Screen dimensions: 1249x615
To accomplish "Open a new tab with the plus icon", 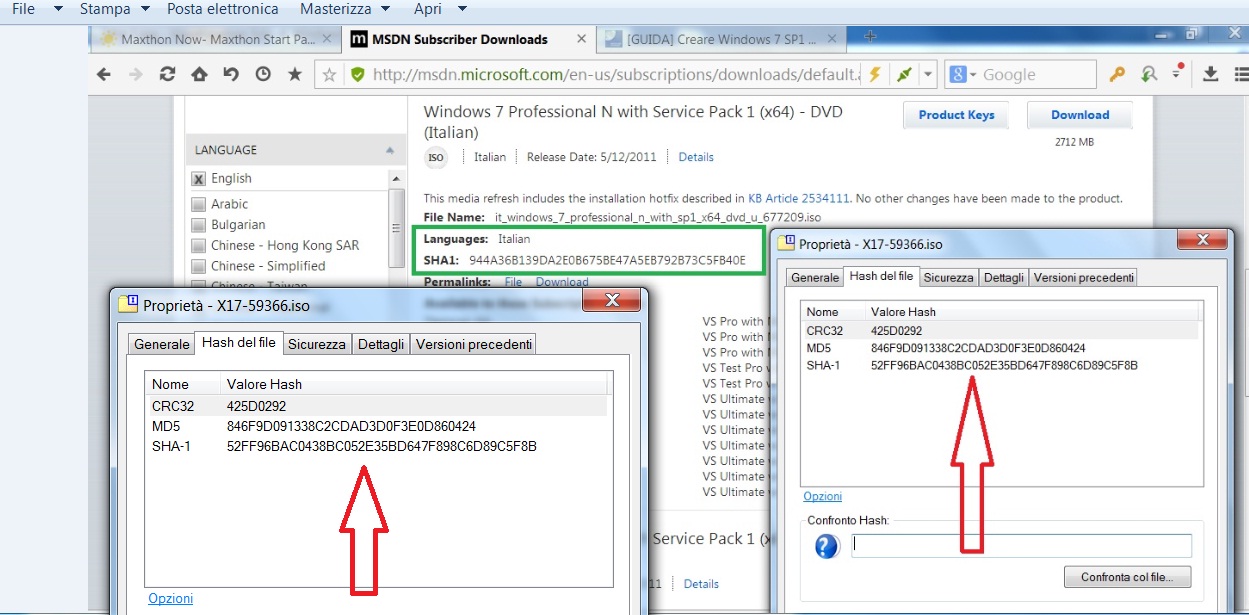I will (x=870, y=37).
